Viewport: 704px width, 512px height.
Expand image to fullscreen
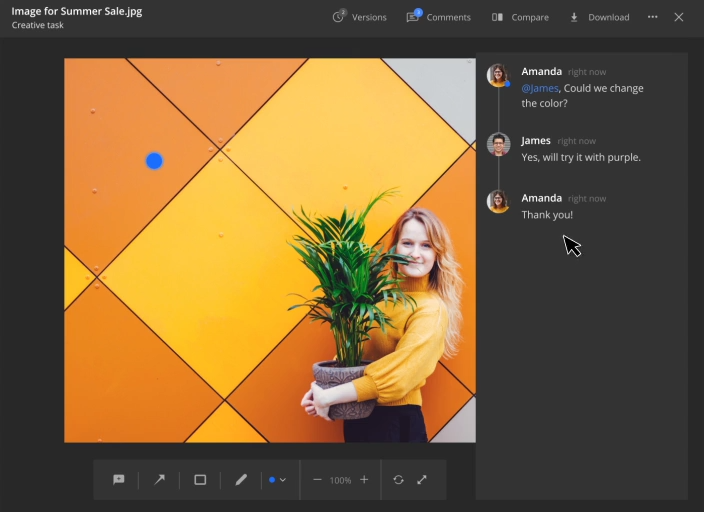tap(422, 480)
